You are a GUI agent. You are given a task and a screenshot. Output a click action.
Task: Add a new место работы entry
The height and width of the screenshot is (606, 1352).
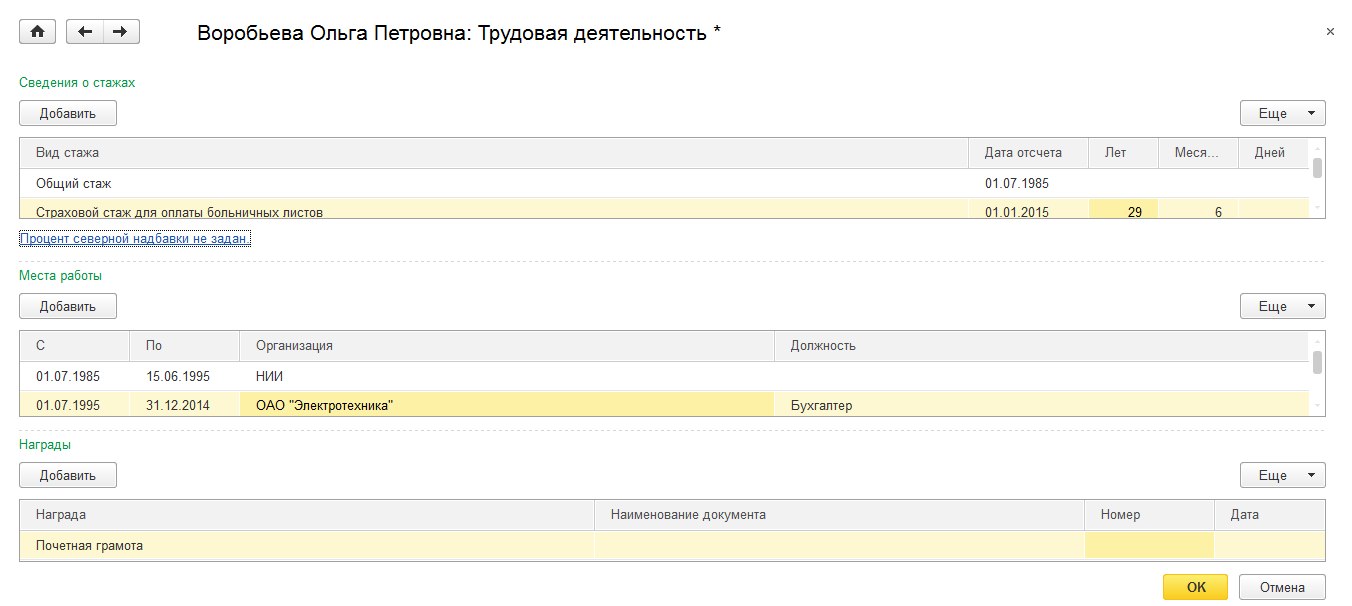[68, 306]
